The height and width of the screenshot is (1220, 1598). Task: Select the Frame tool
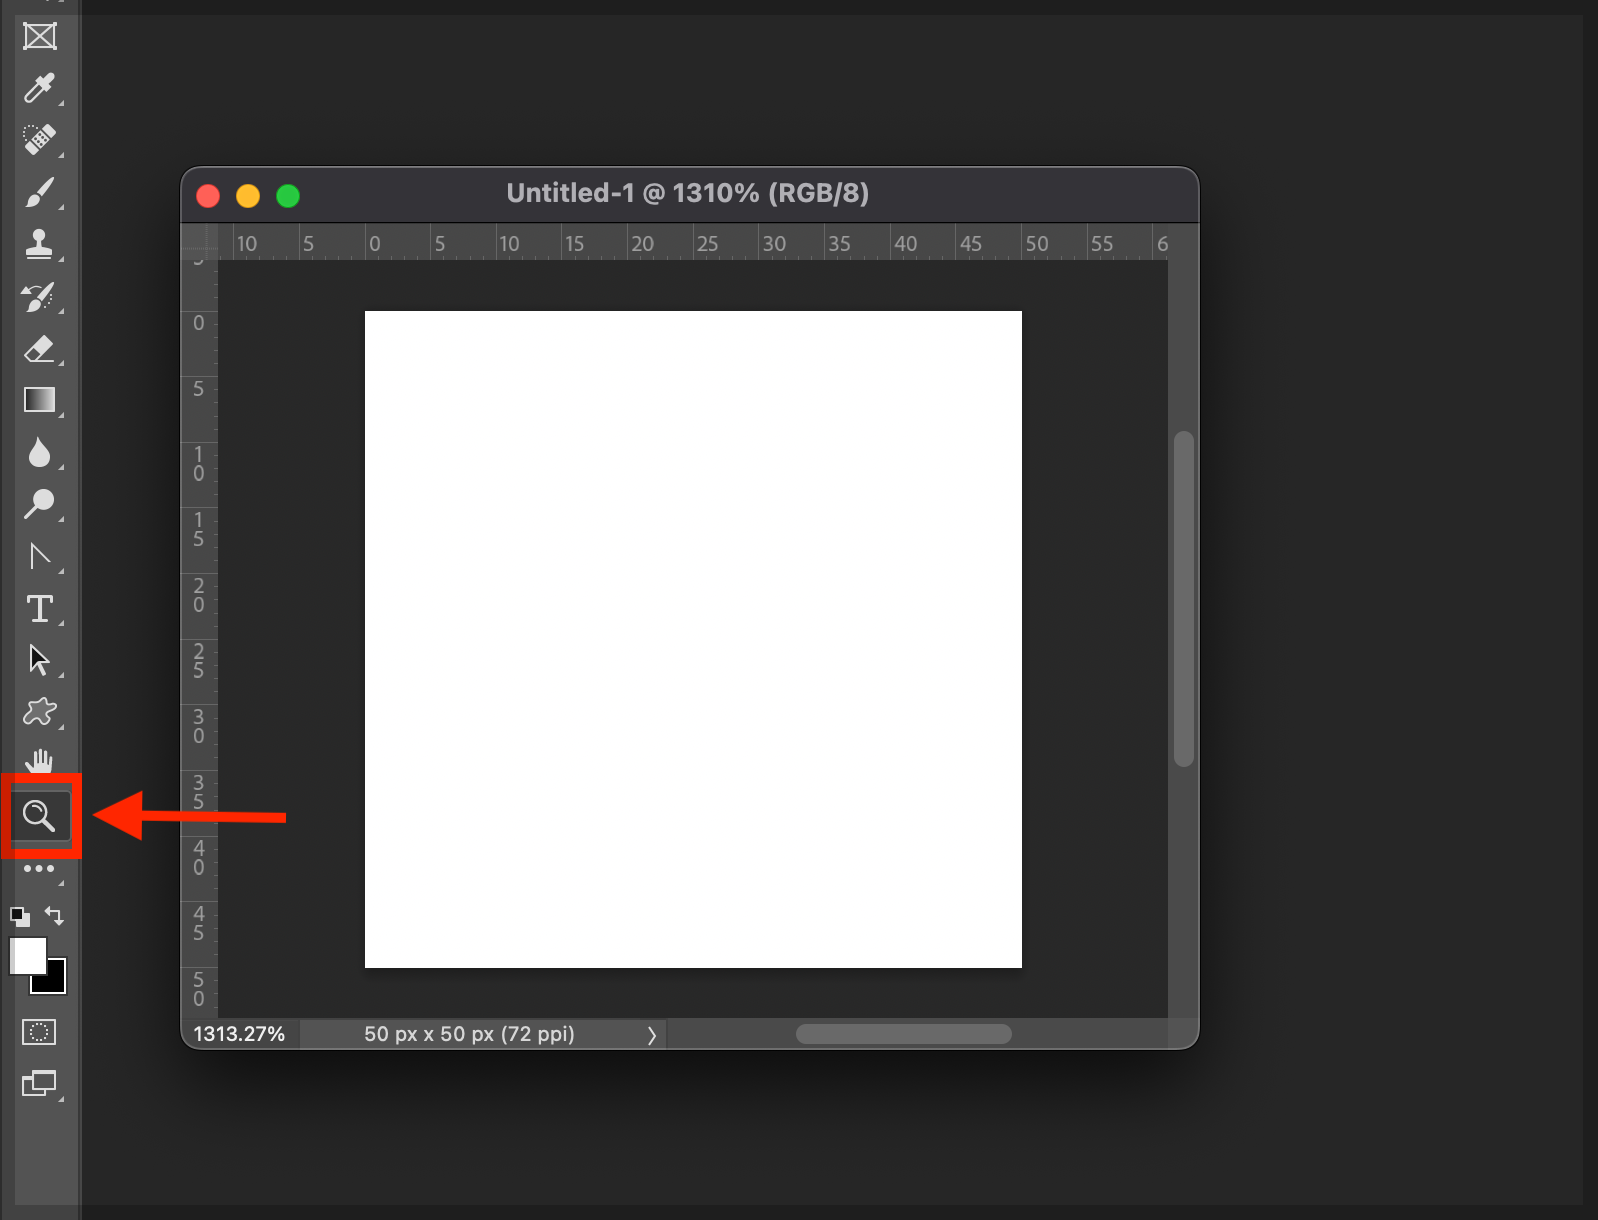point(39,36)
